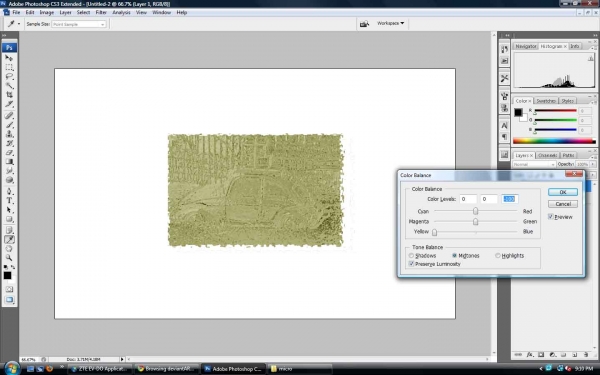The height and width of the screenshot is (375, 600).
Task: Open the Workspace dropdown
Action: coord(390,23)
